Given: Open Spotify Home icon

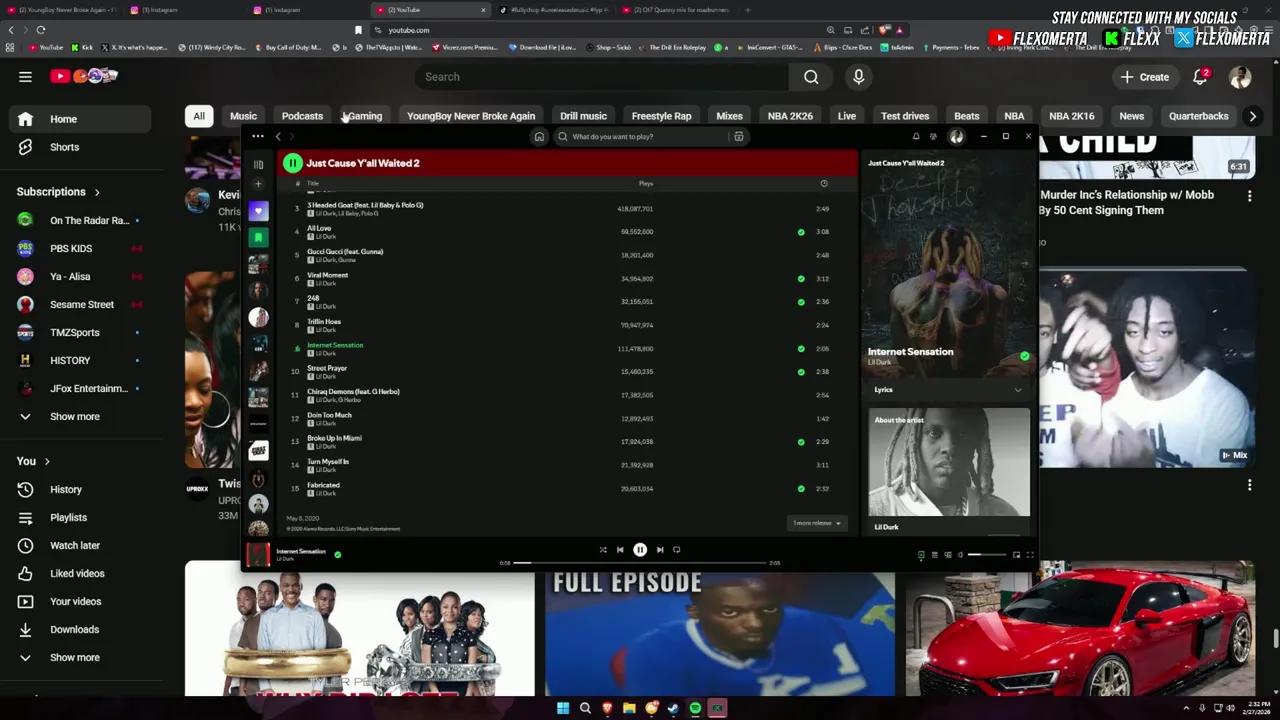Looking at the screenshot, I should (x=539, y=137).
